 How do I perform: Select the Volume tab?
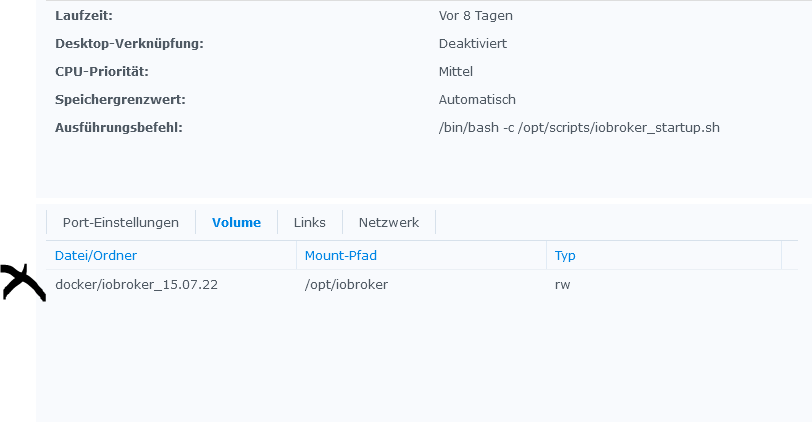tap(236, 222)
